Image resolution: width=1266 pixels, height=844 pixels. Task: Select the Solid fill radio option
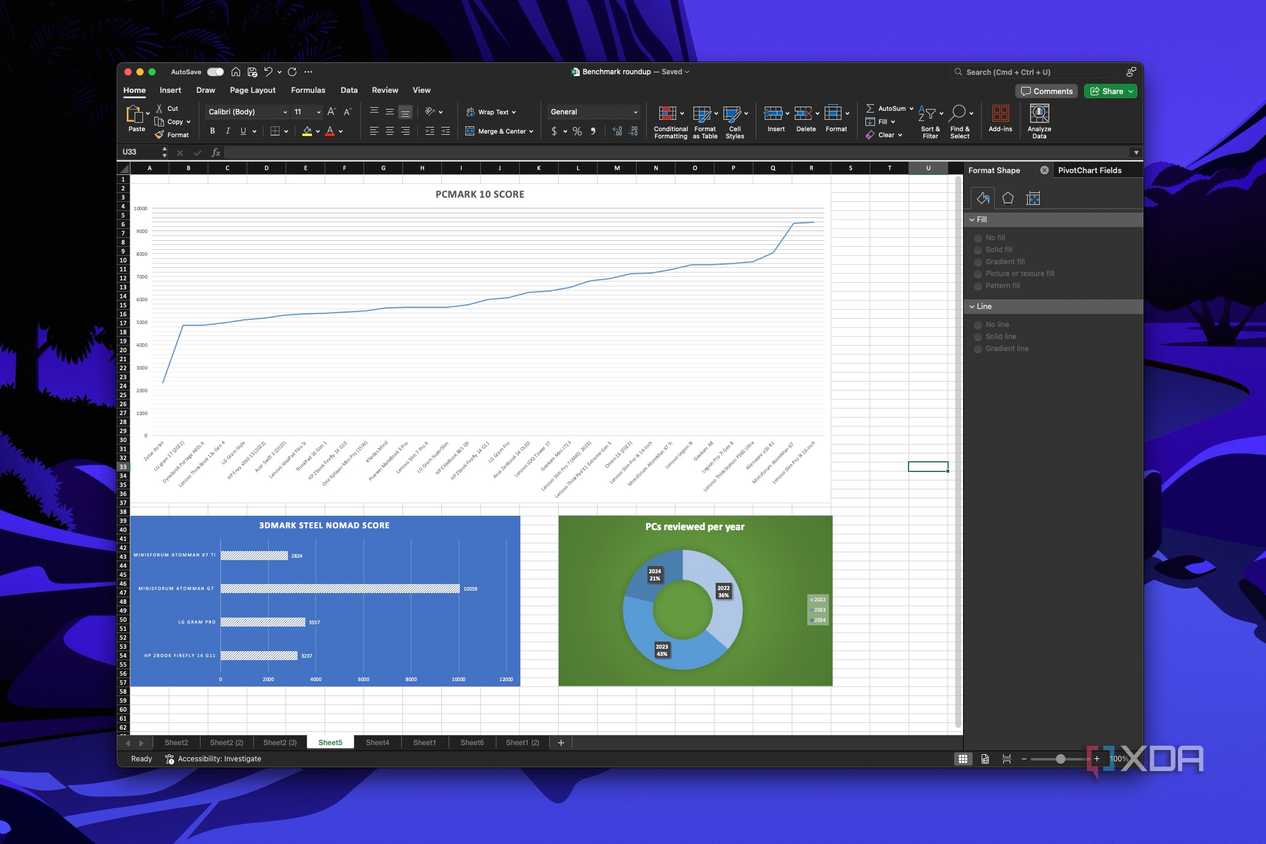[978, 250]
